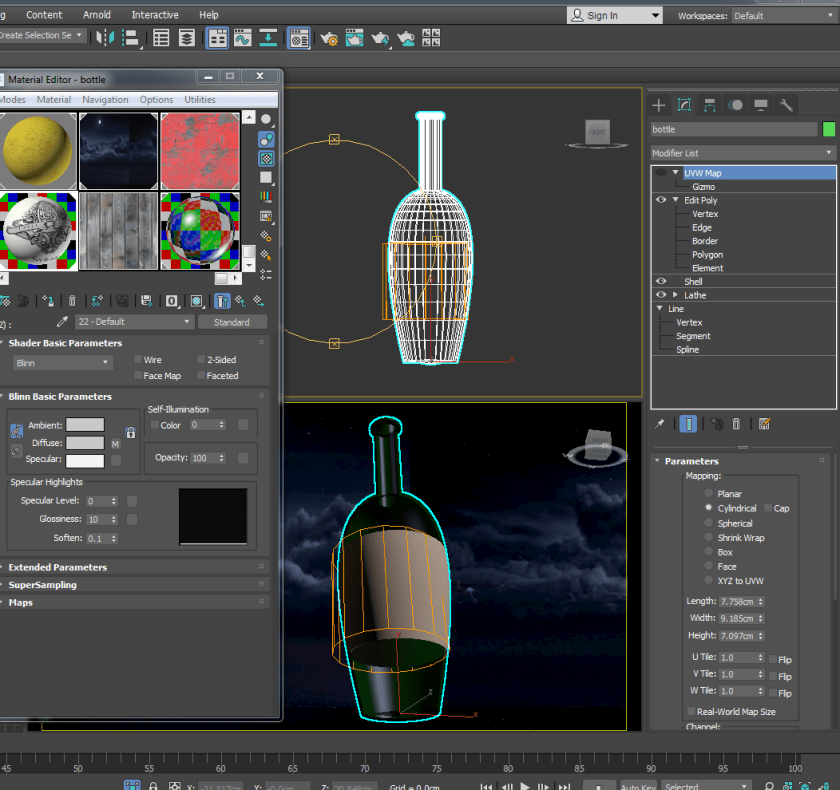
Task: Expand the Lathe modifier in stack
Action: (675, 295)
